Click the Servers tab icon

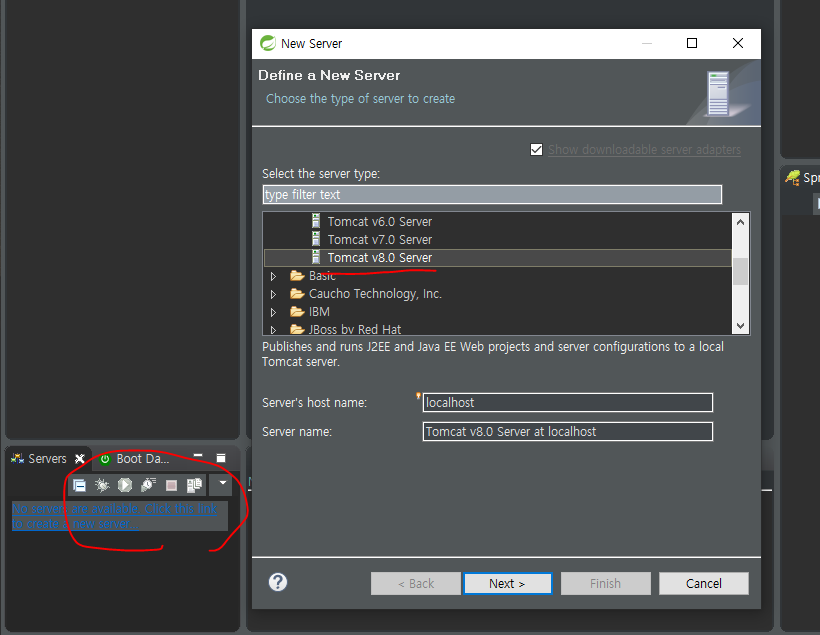tap(18, 459)
